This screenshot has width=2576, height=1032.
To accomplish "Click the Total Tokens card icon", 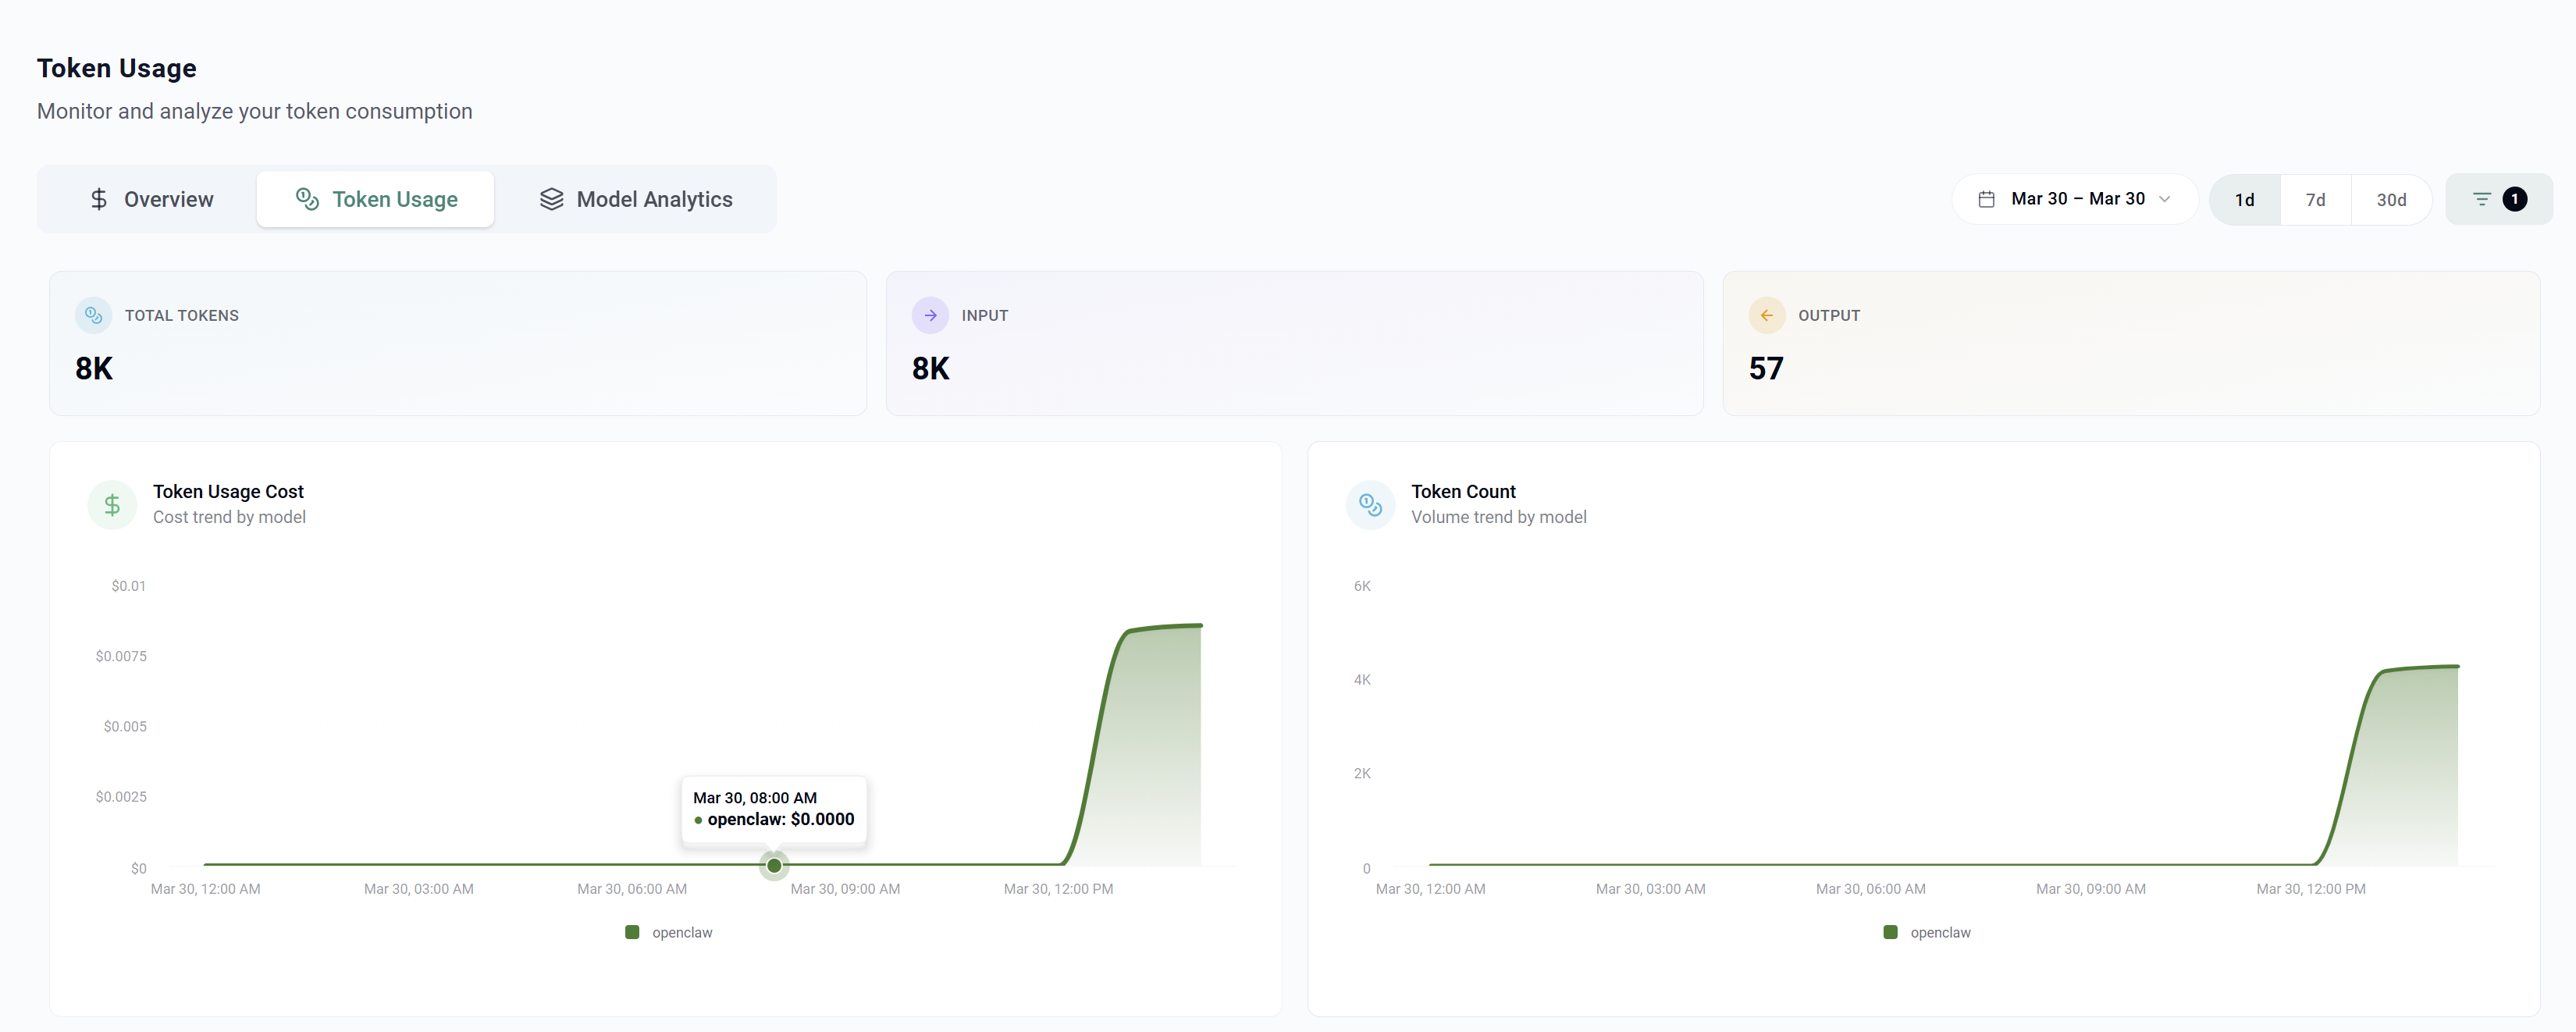I will click(x=93, y=315).
